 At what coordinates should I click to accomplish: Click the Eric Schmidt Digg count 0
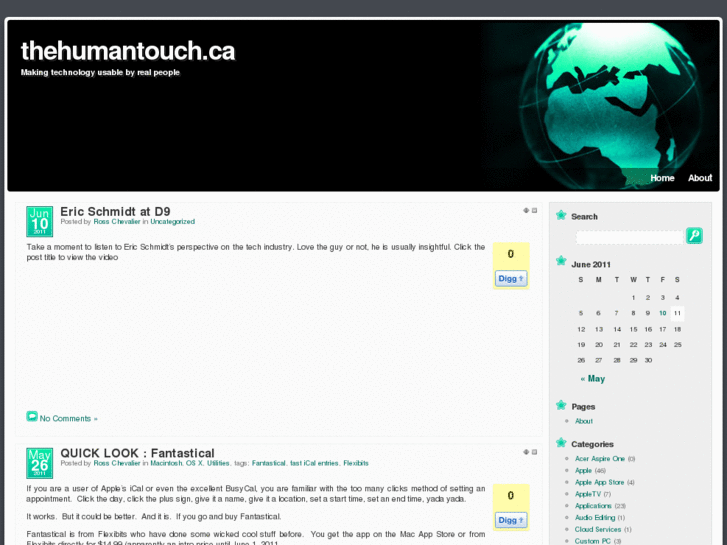tap(511, 254)
